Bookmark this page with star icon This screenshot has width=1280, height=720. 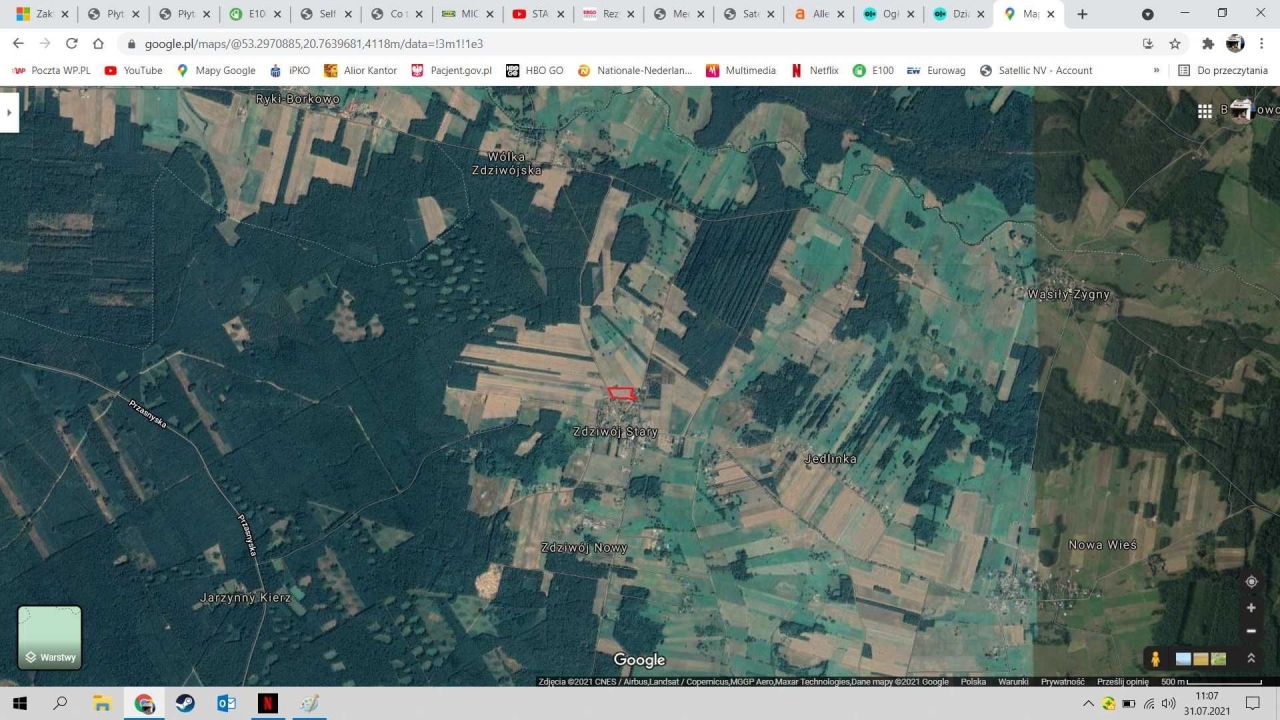pyautogui.click(x=1175, y=44)
